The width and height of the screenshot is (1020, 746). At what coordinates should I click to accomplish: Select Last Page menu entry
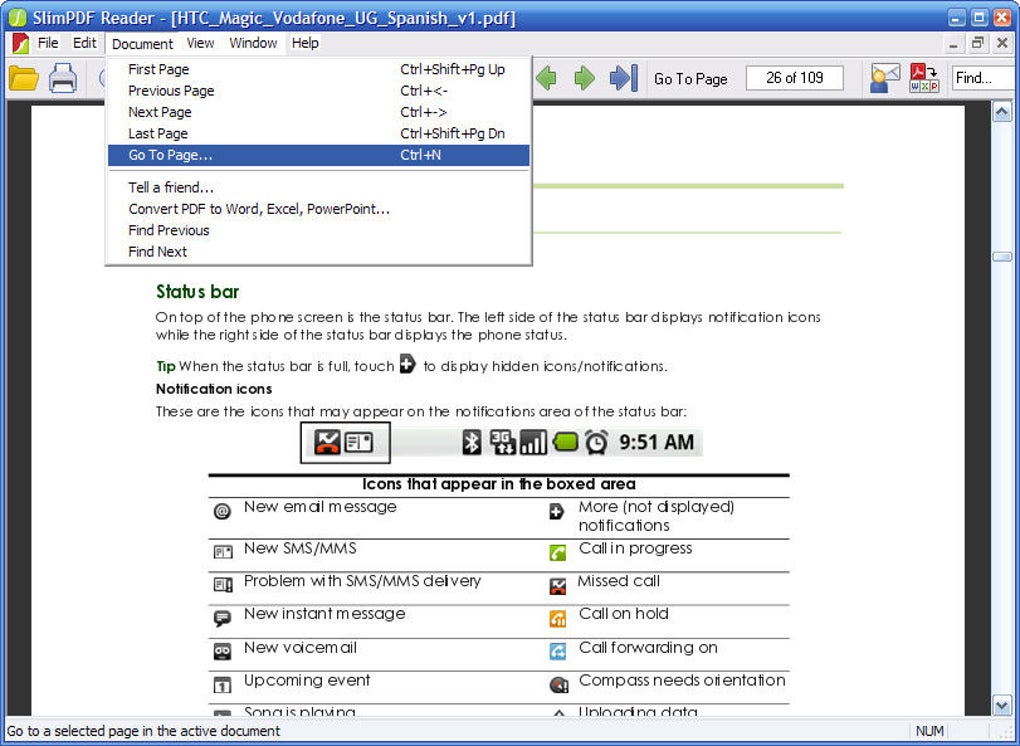click(x=319, y=133)
